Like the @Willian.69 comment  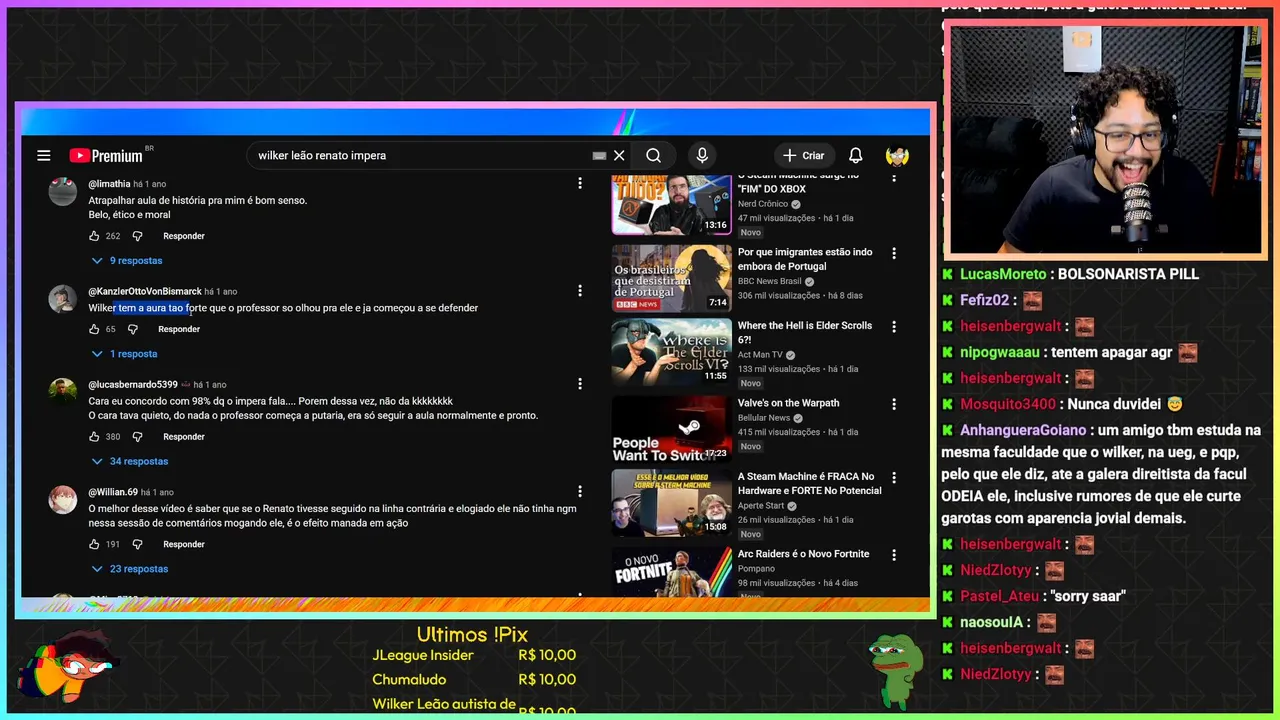pos(94,544)
